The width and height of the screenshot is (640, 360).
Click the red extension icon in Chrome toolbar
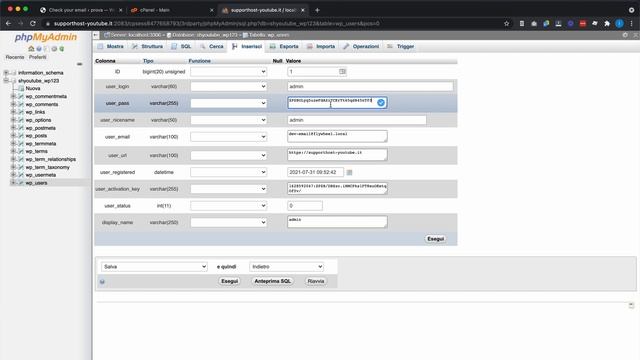[582, 24]
